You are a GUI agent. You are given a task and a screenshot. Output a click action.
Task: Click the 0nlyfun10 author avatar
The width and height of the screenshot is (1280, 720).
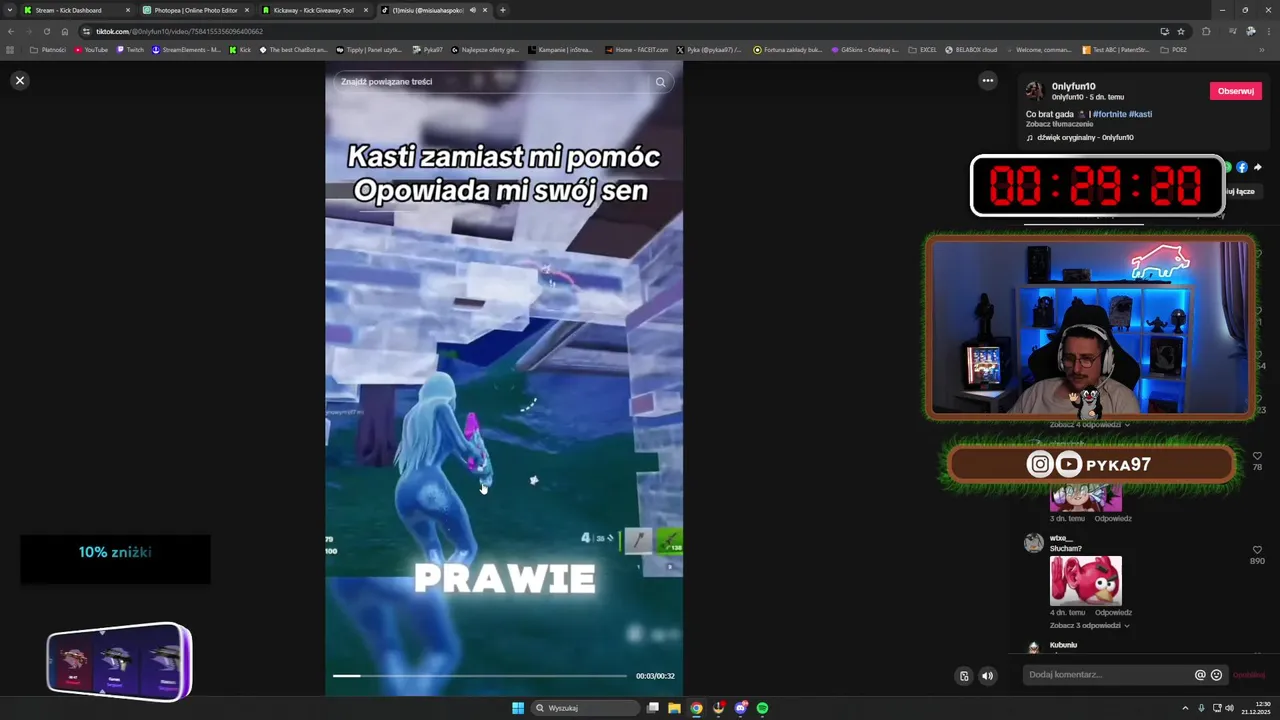pos(1035,91)
